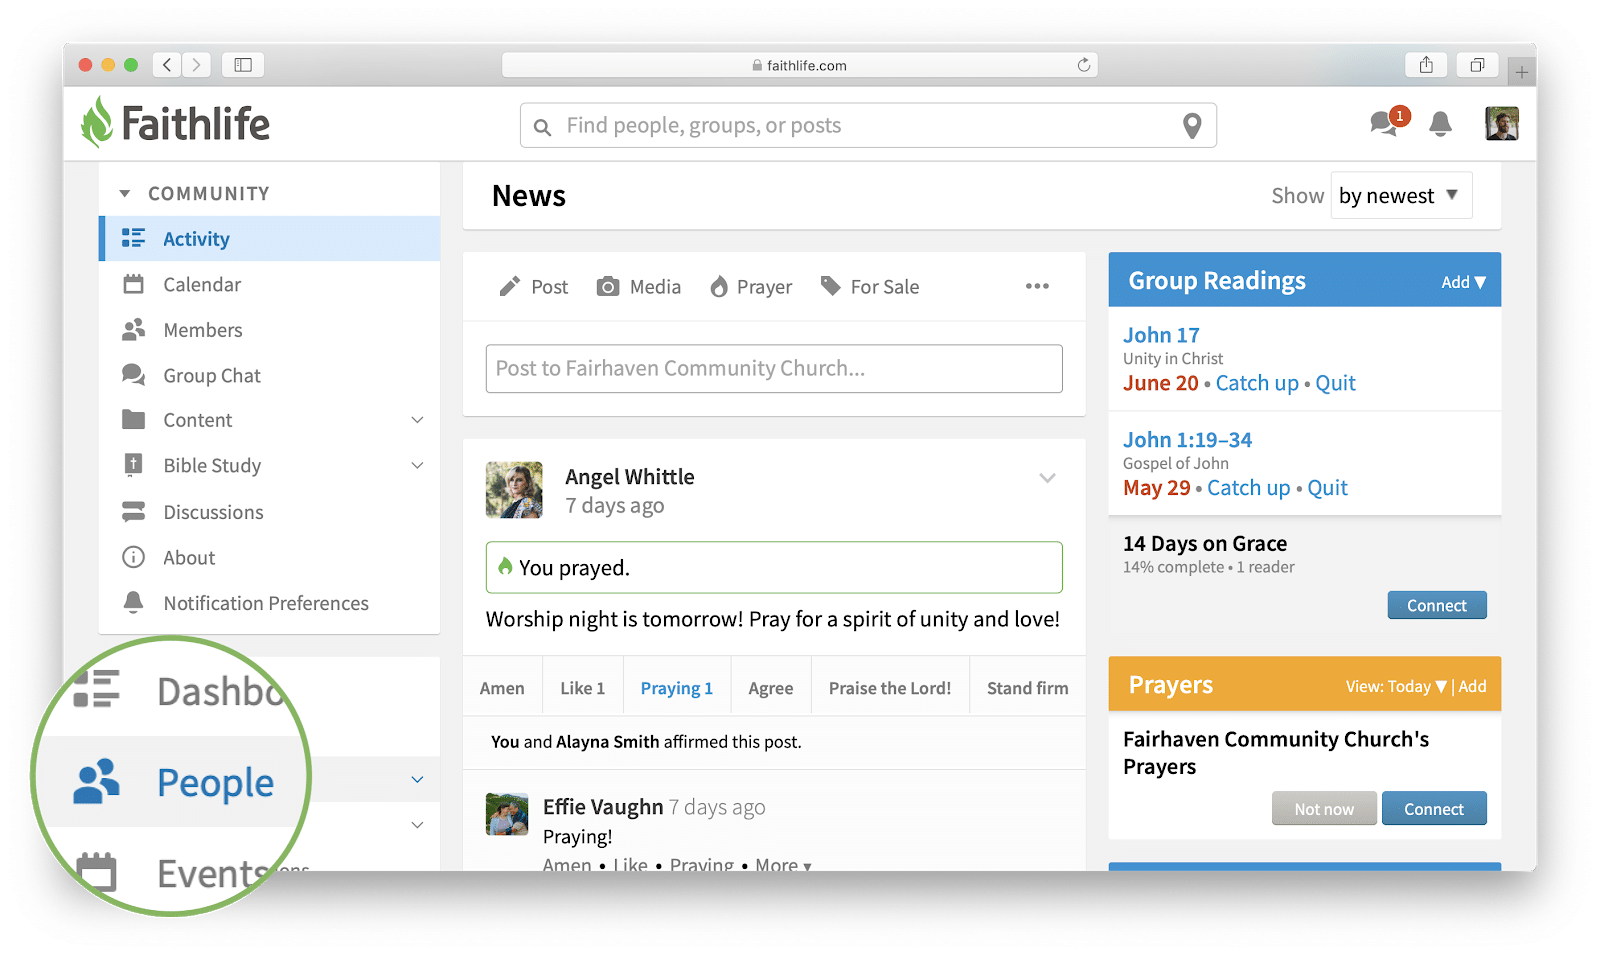Focus the Find people, groups, or posts field

868,125
